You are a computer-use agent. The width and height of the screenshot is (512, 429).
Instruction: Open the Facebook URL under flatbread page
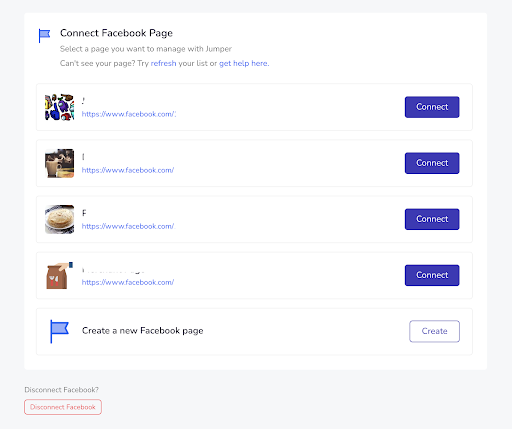tap(128, 226)
